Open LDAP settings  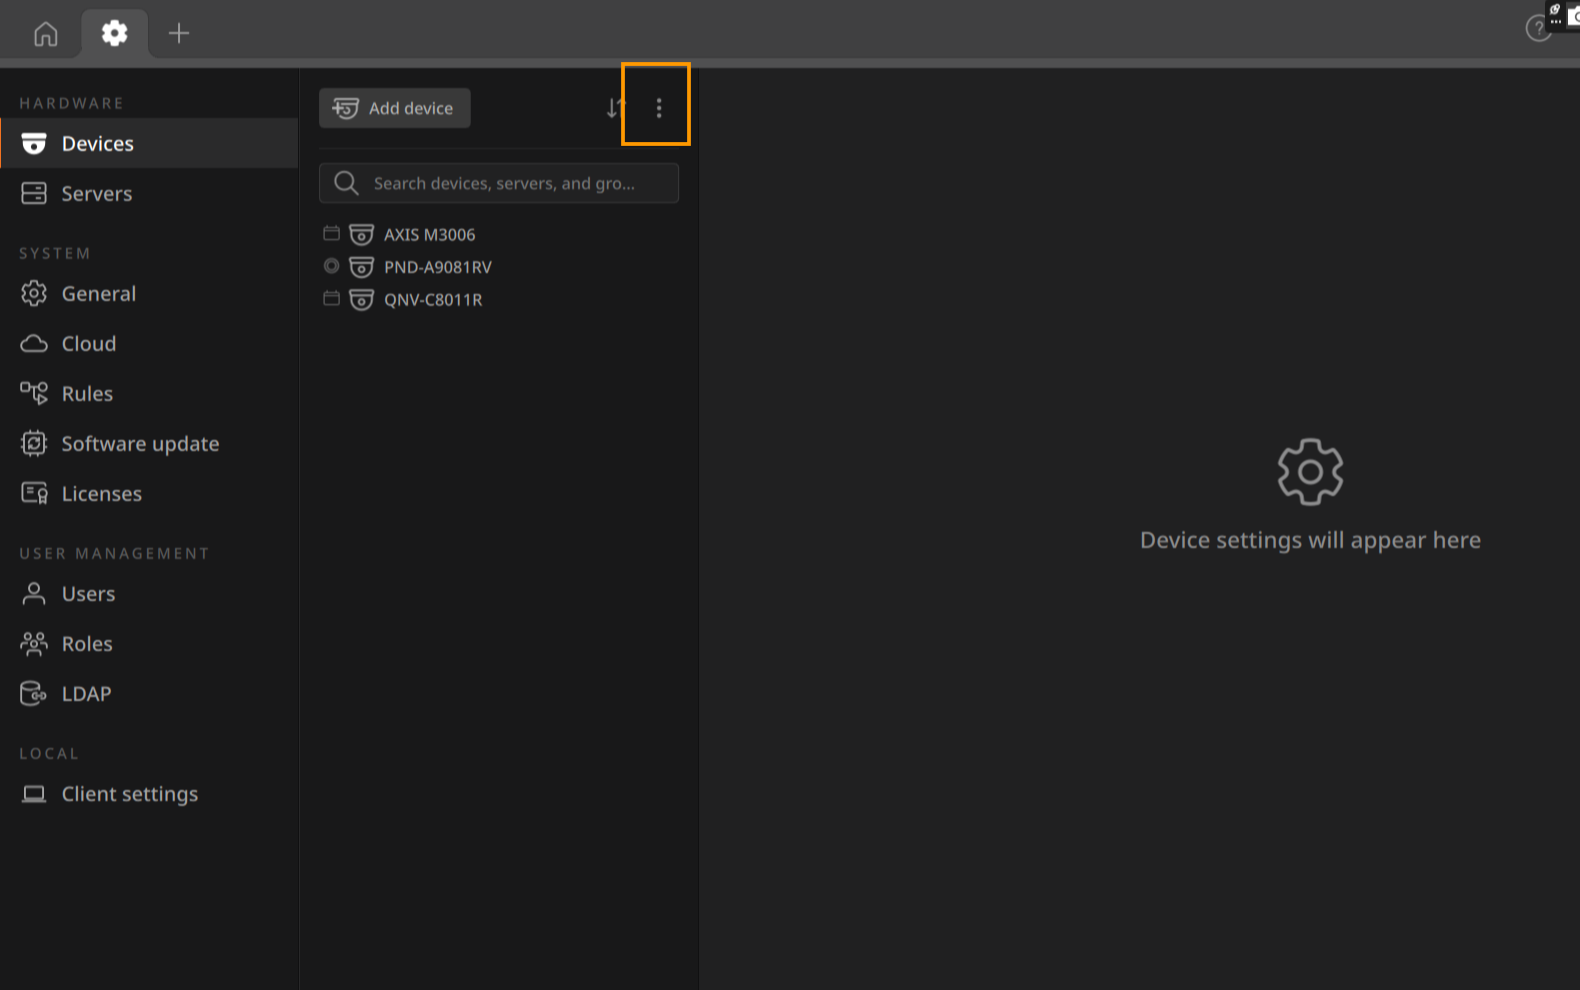149,693
